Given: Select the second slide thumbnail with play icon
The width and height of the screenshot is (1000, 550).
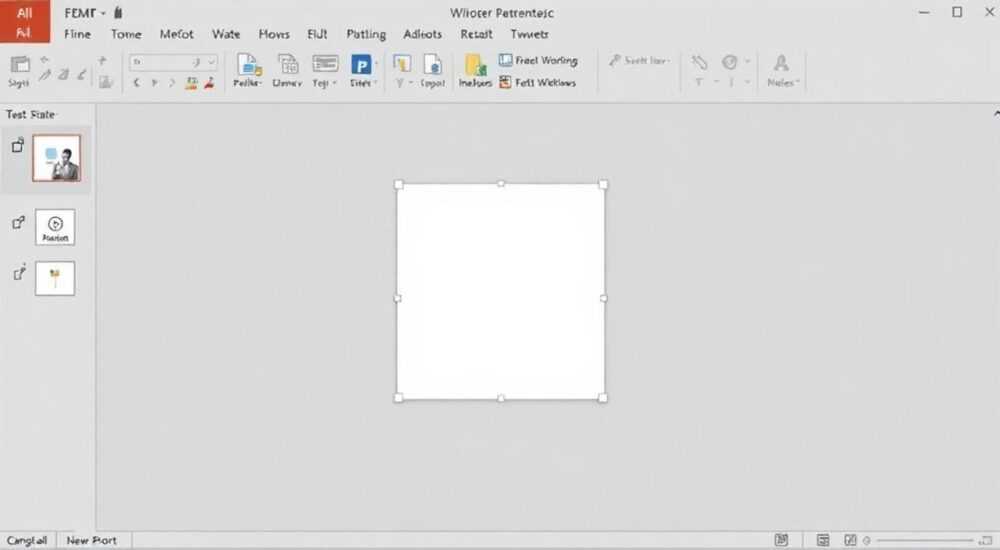Looking at the screenshot, I should coord(55,227).
